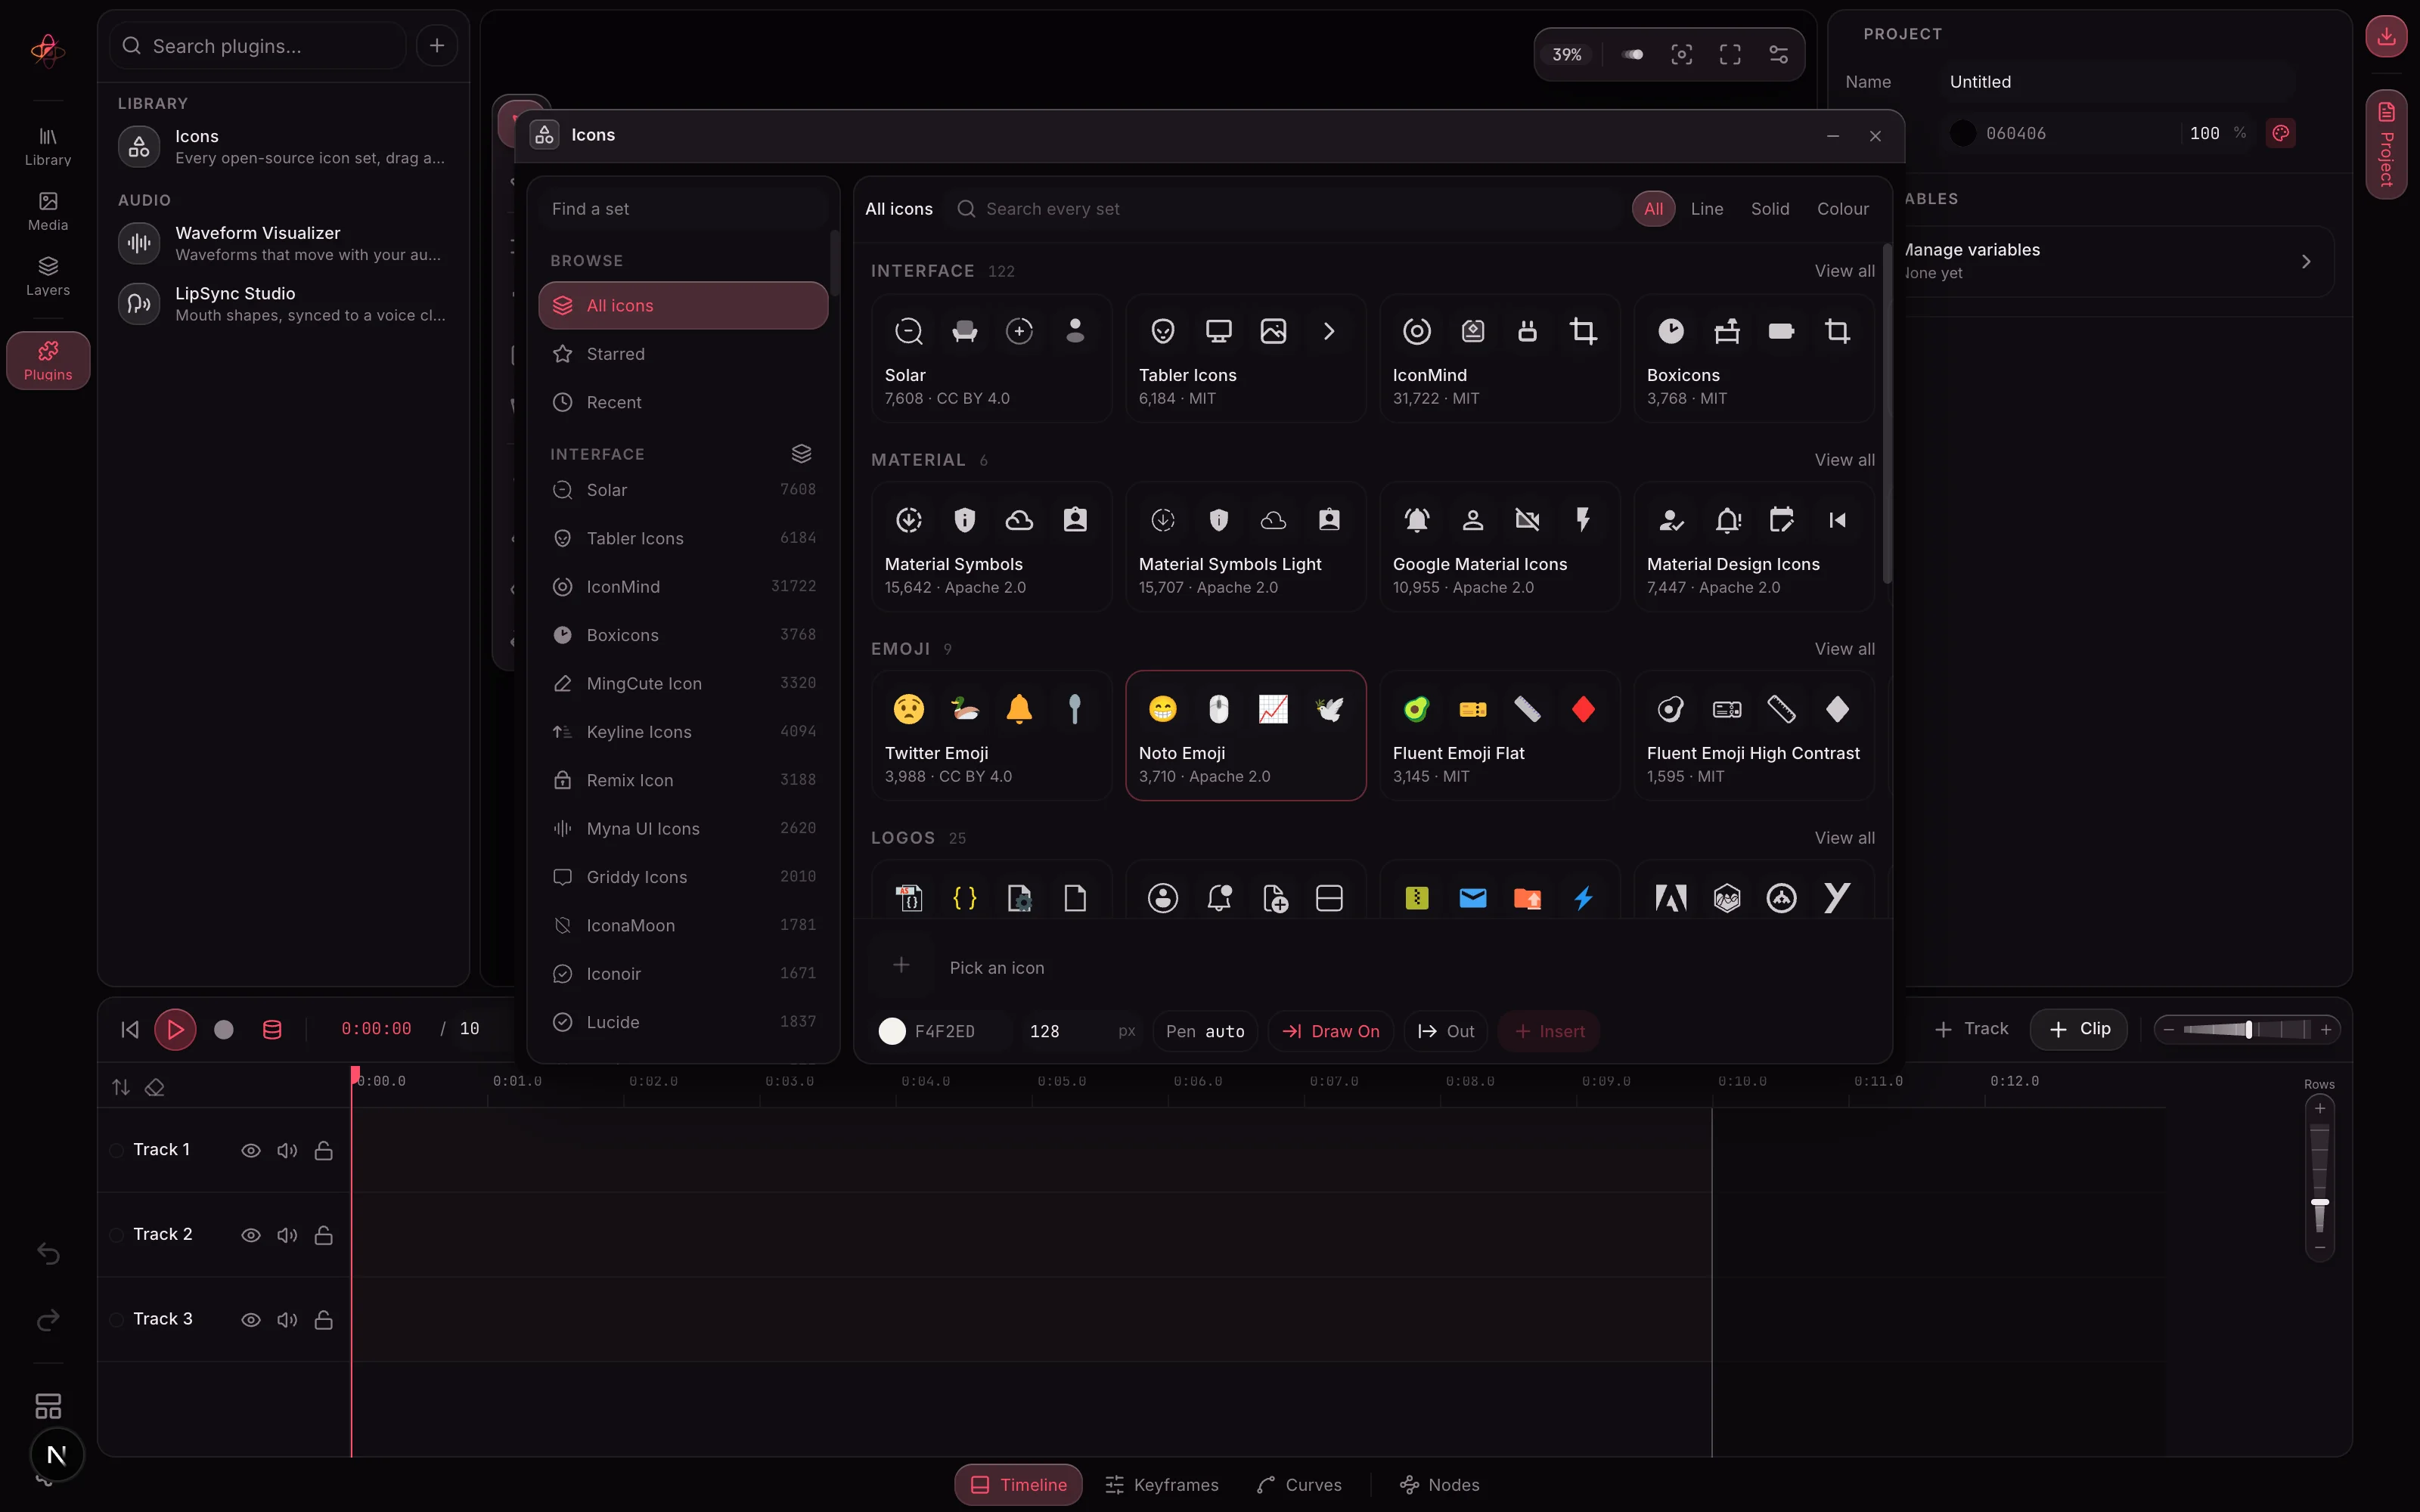The height and width of the screenshot is (1512, 2420).
Task: Click the sort tracks arrows icon
Action: 121,1087
